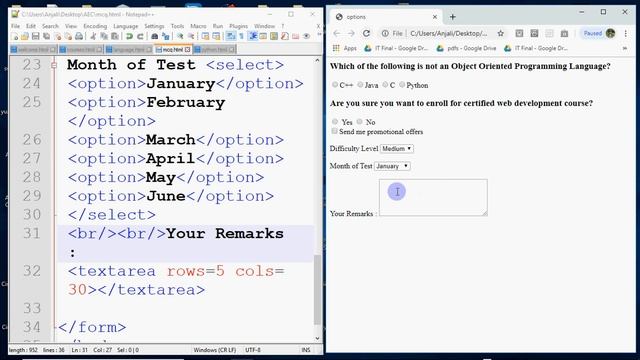Choose the No radio button
Viewport: 640px width, 360px height.
pos(359,121)
